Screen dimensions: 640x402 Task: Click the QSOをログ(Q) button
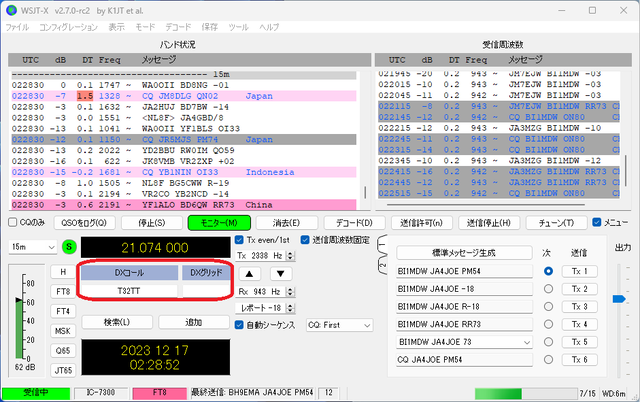[x=84, y=223]
